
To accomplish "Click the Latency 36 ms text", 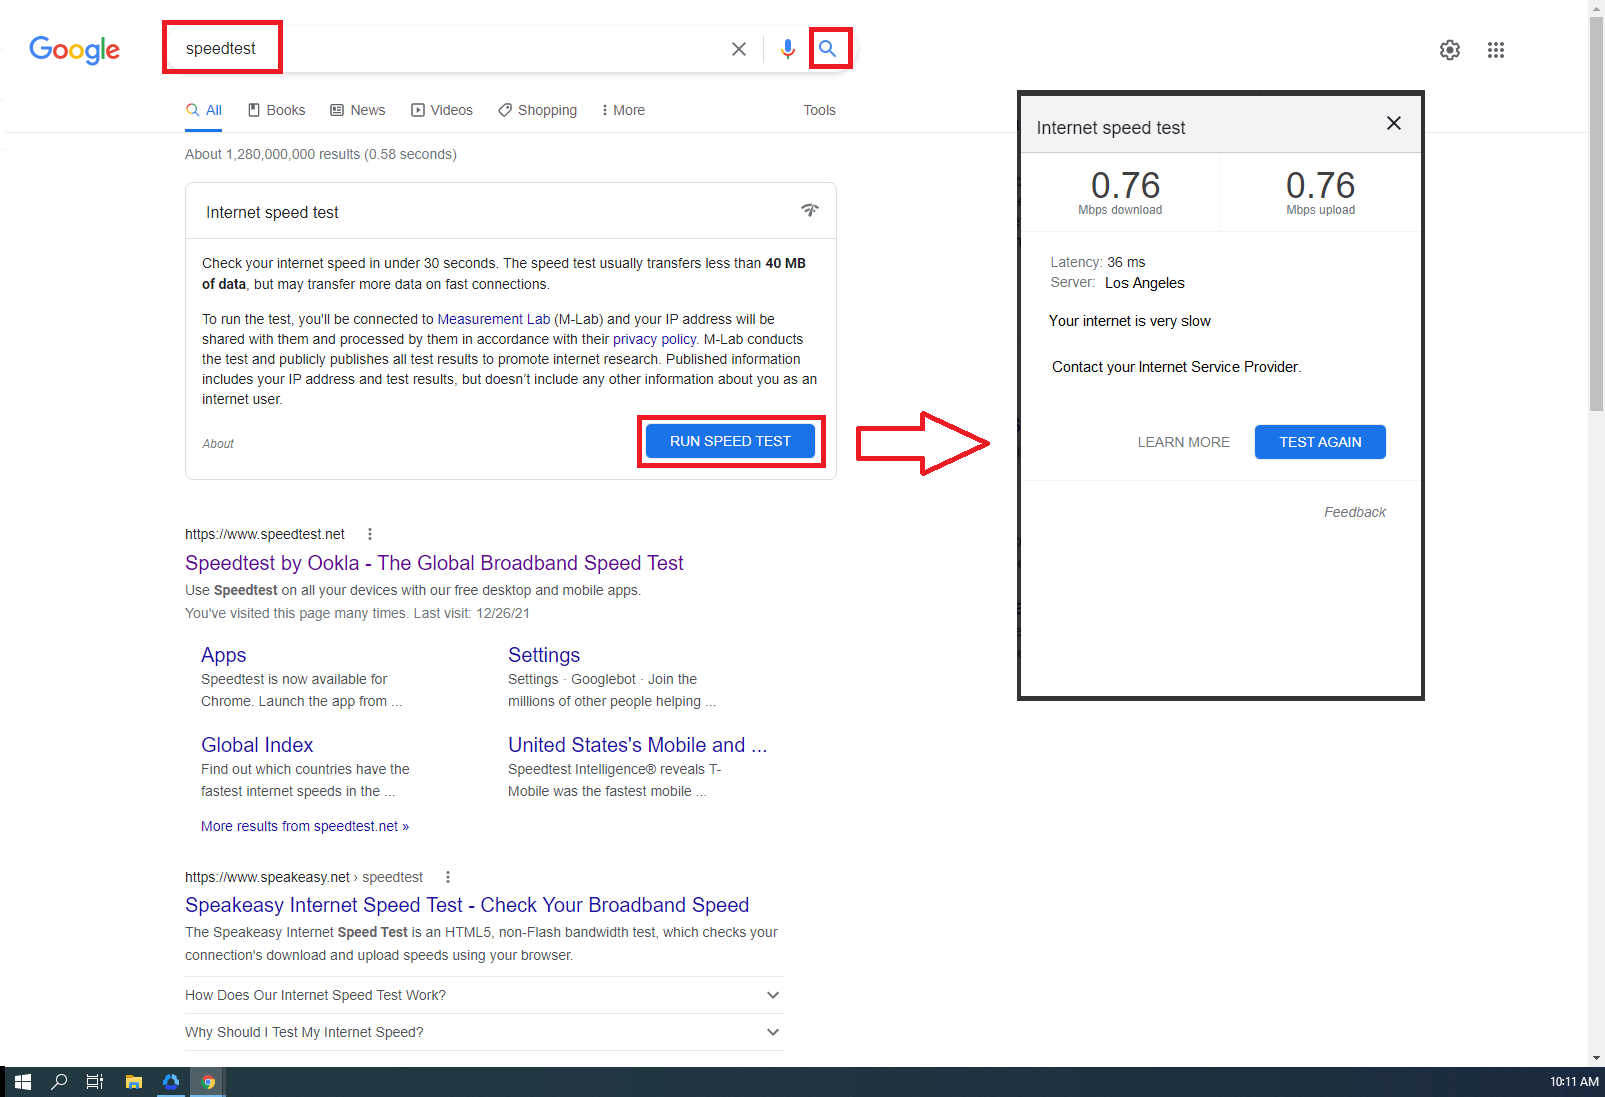I will point(1098,262).
